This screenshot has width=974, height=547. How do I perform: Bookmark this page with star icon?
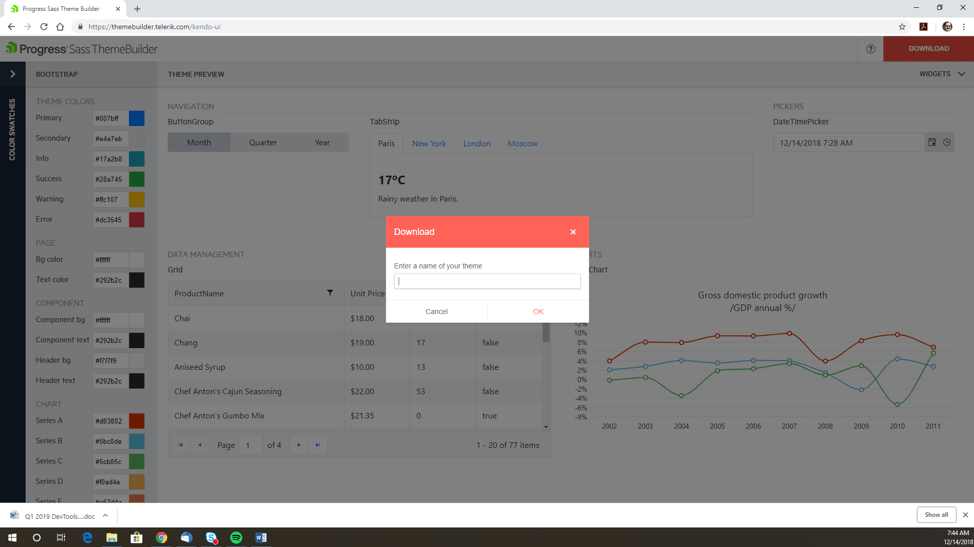tap(902, 27)
